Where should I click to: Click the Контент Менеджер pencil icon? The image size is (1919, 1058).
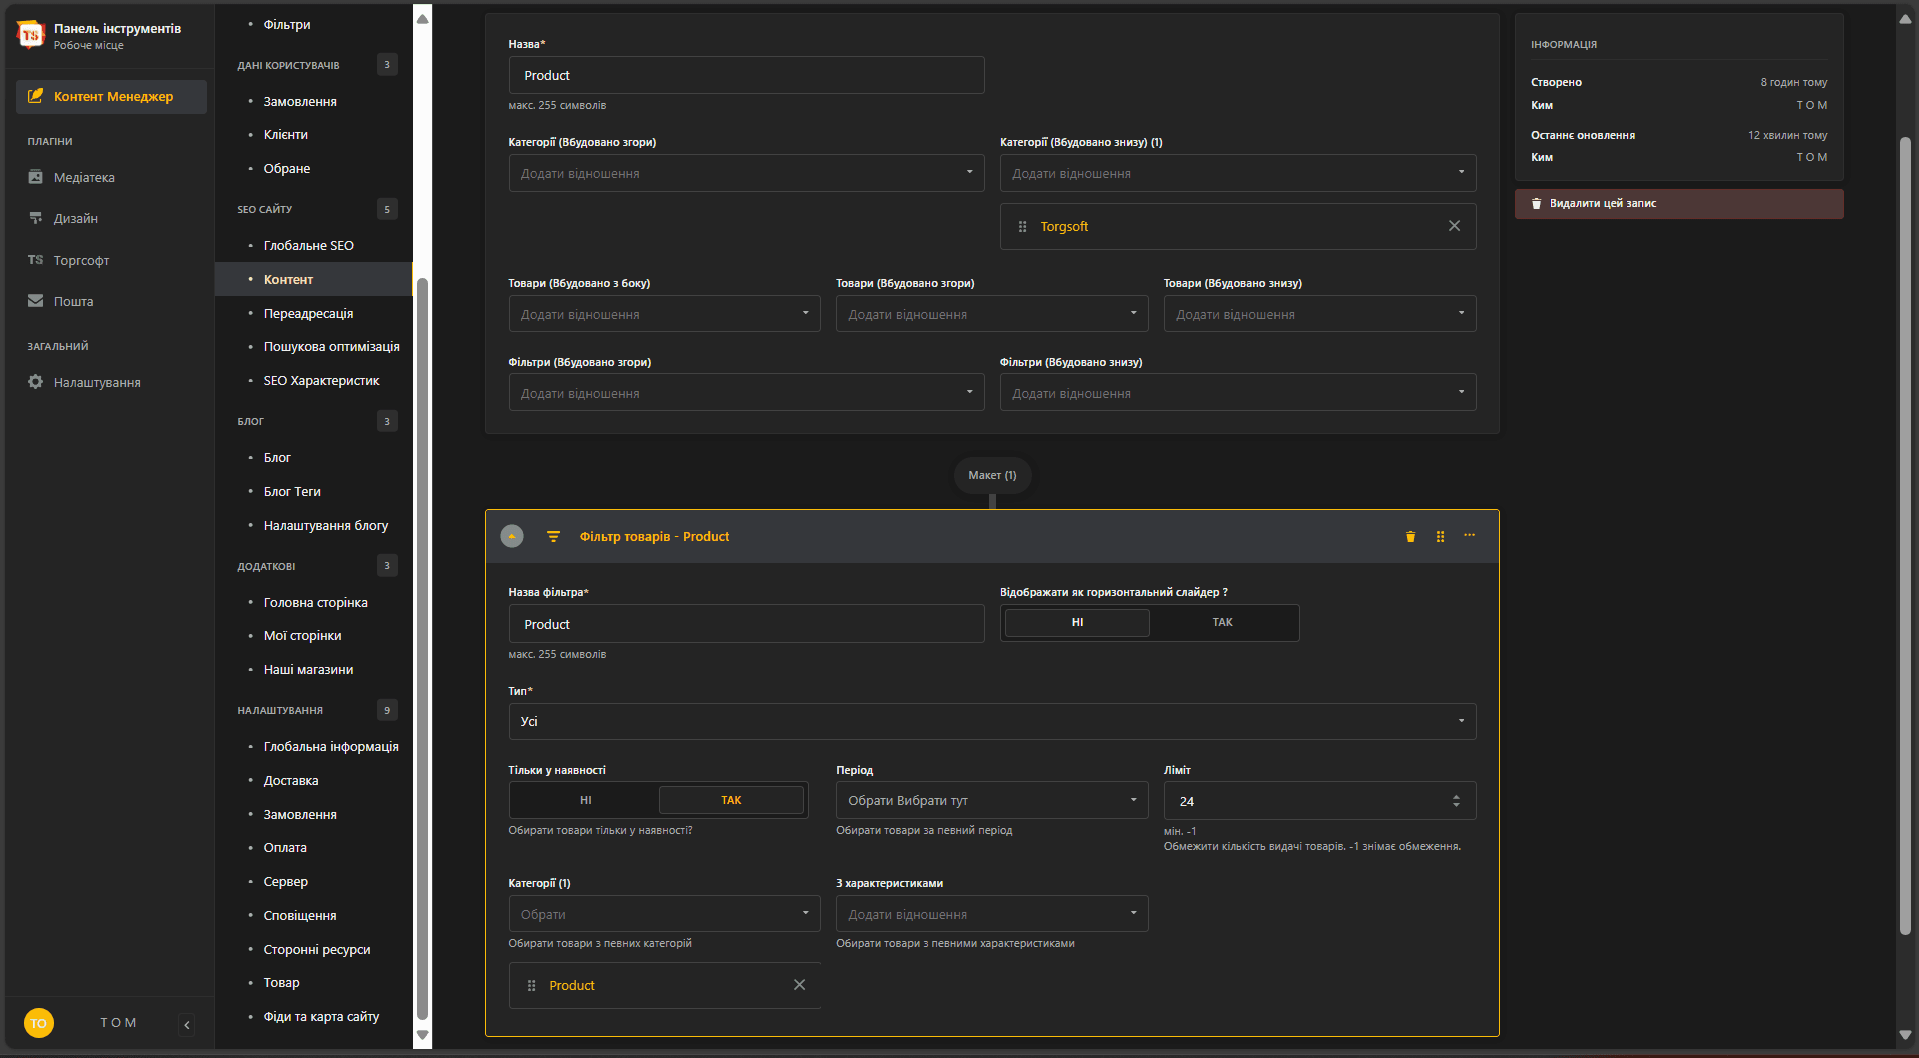35,96
